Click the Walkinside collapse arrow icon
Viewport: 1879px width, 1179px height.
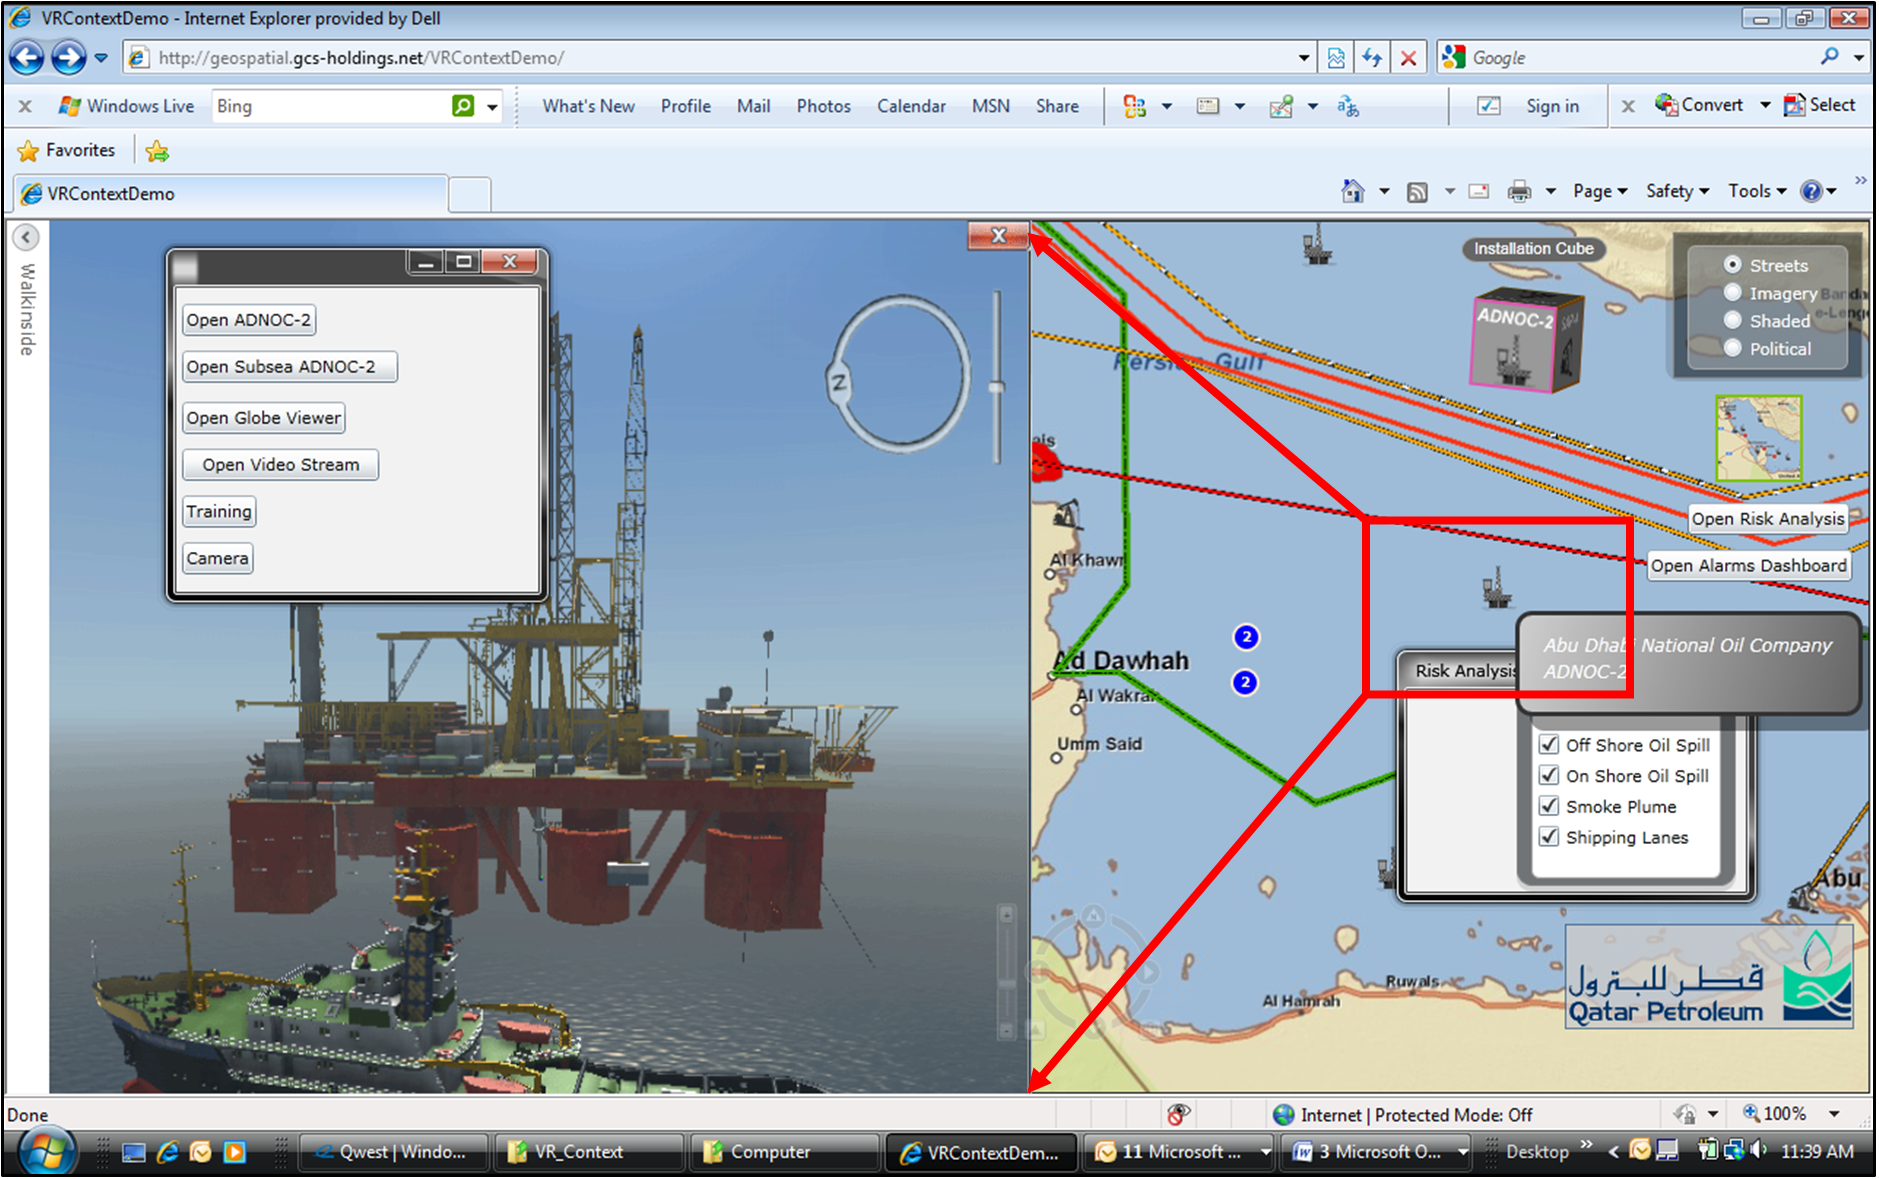[x=26, y=237]
